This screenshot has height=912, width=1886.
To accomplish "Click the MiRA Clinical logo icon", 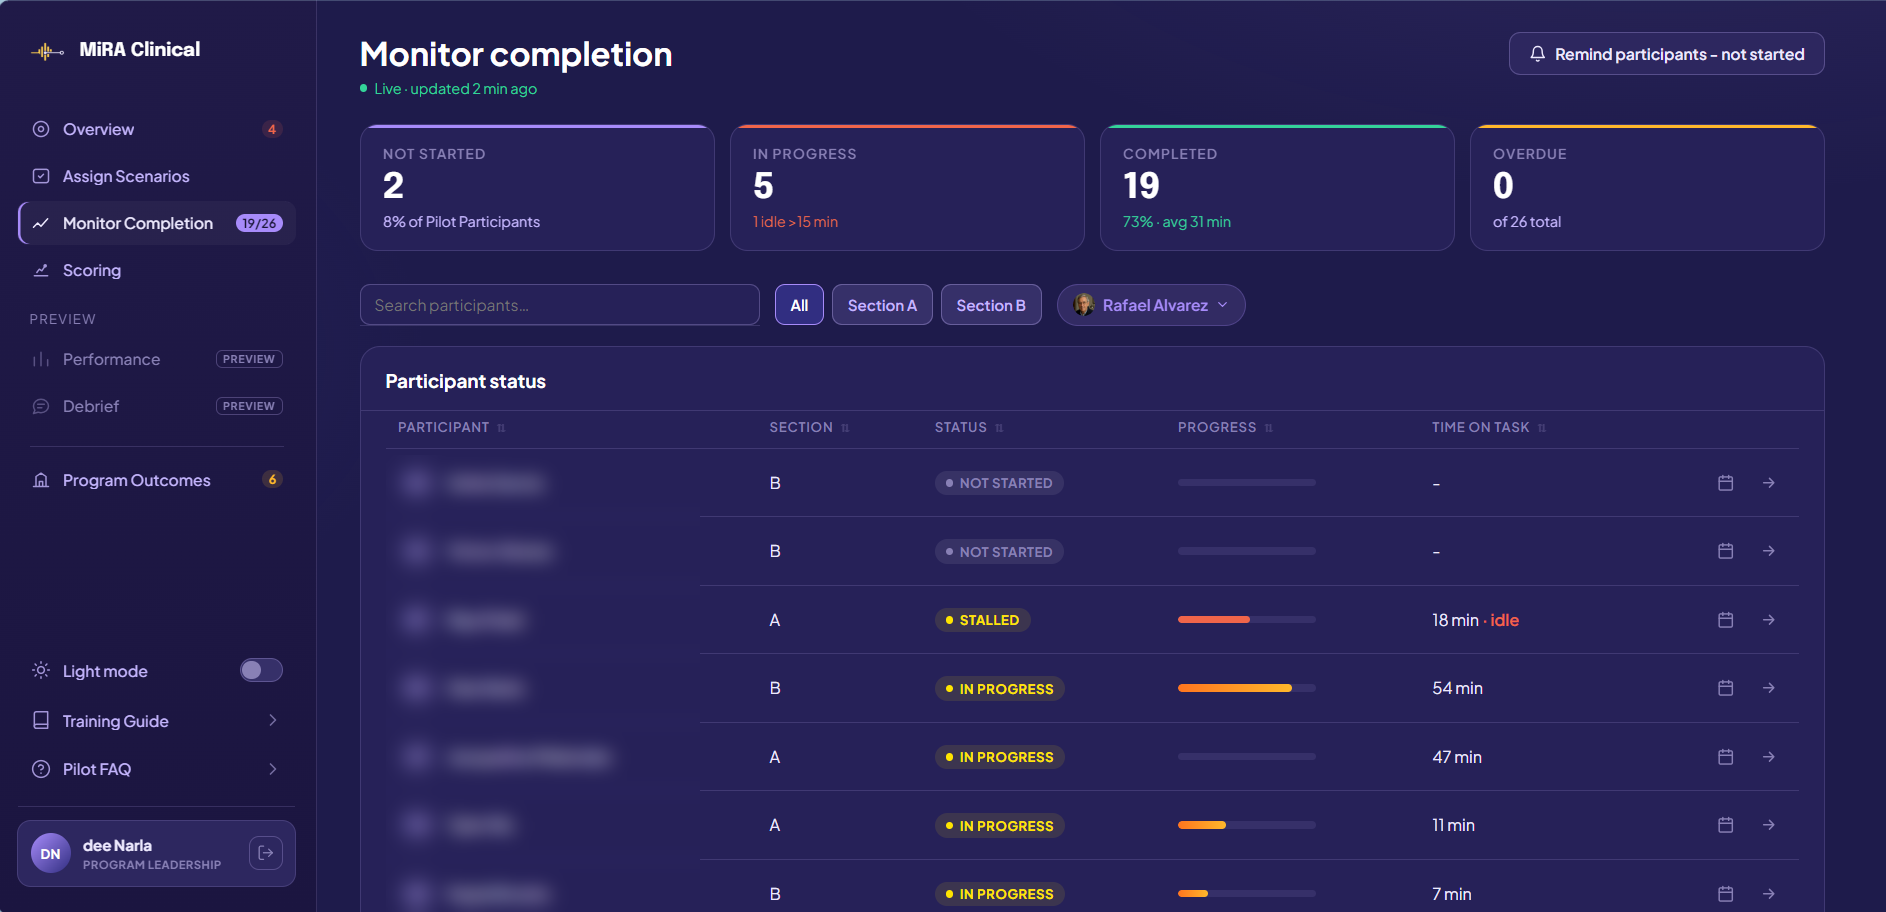I will point(47,51).
